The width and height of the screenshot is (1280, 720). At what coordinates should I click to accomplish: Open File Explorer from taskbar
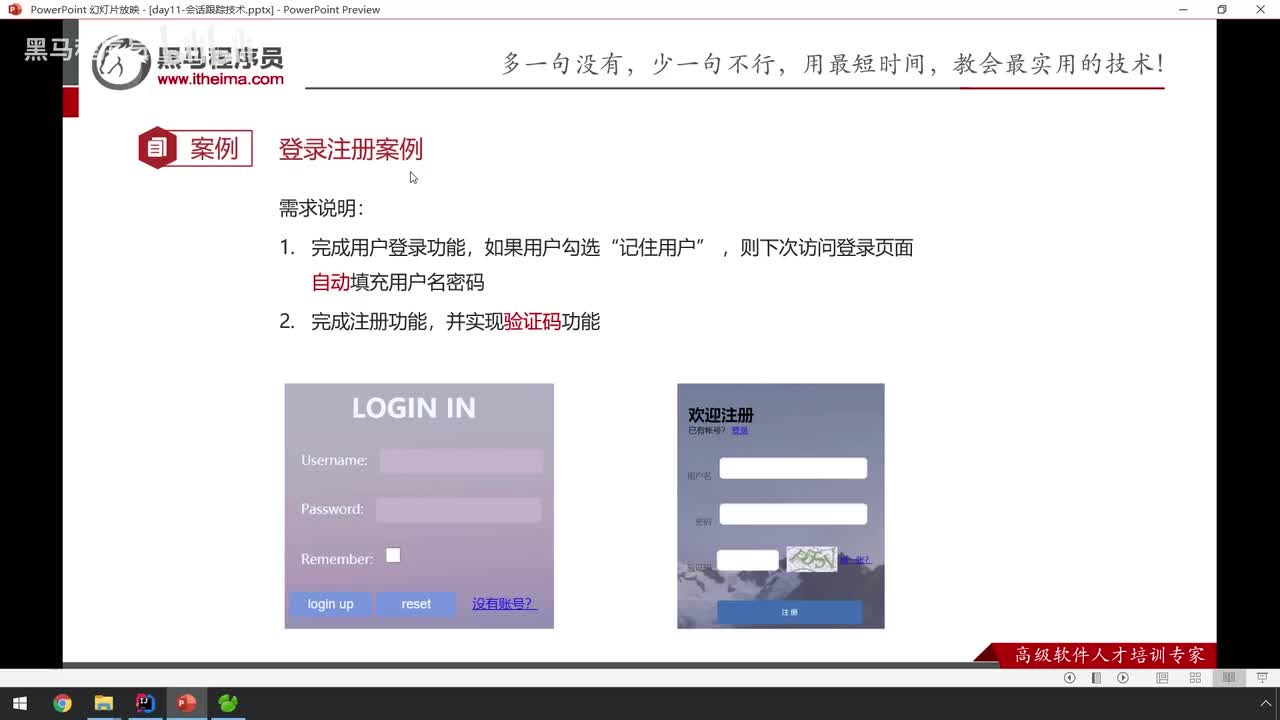[103, 703]
